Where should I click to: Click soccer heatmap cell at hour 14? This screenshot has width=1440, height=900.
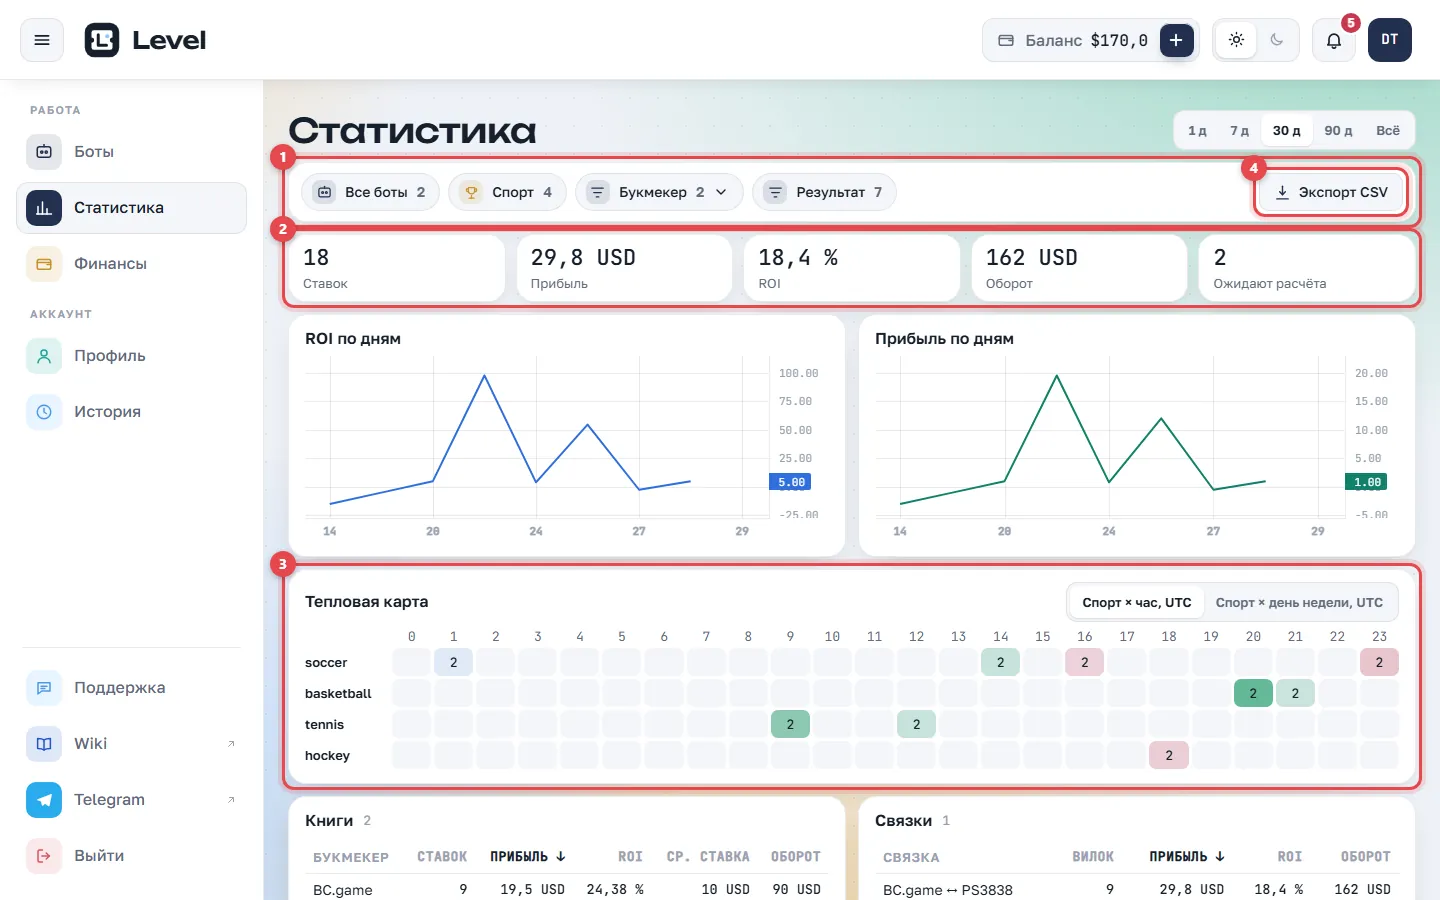(x=1001, y=662)
